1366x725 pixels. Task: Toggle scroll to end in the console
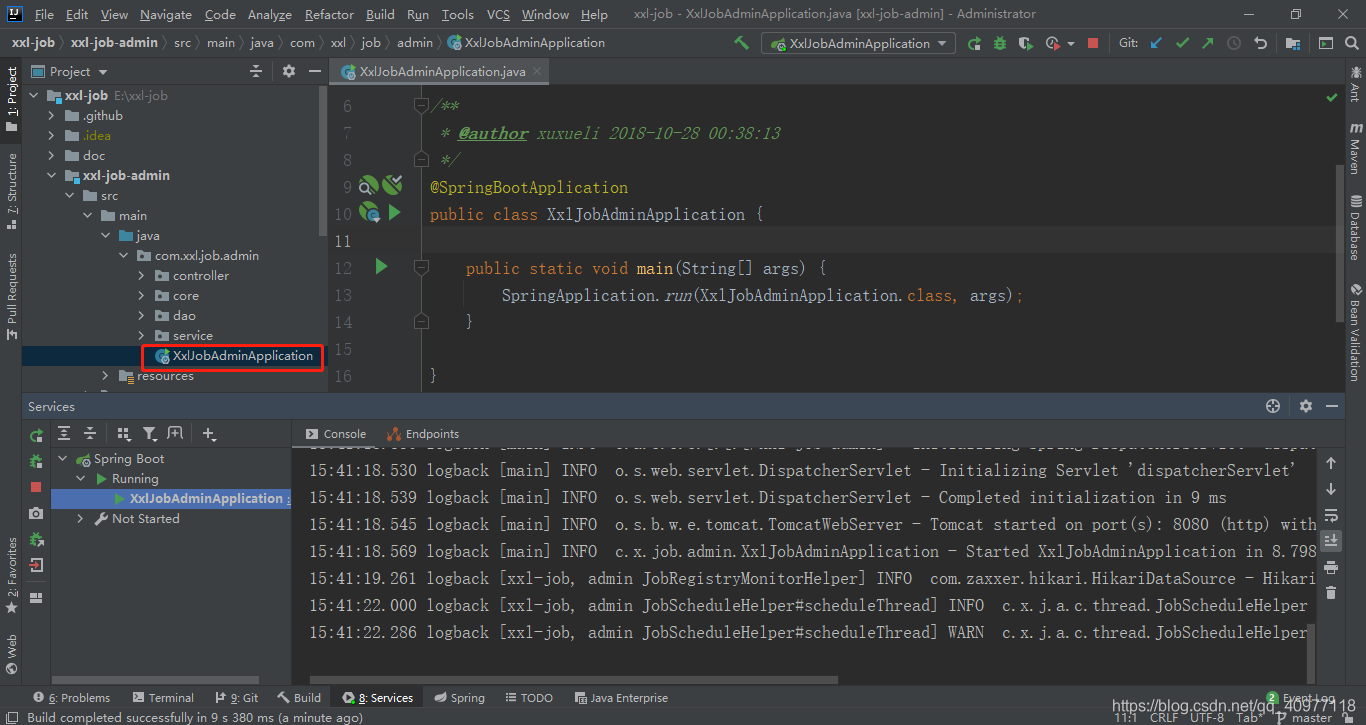click(1331, 541)
